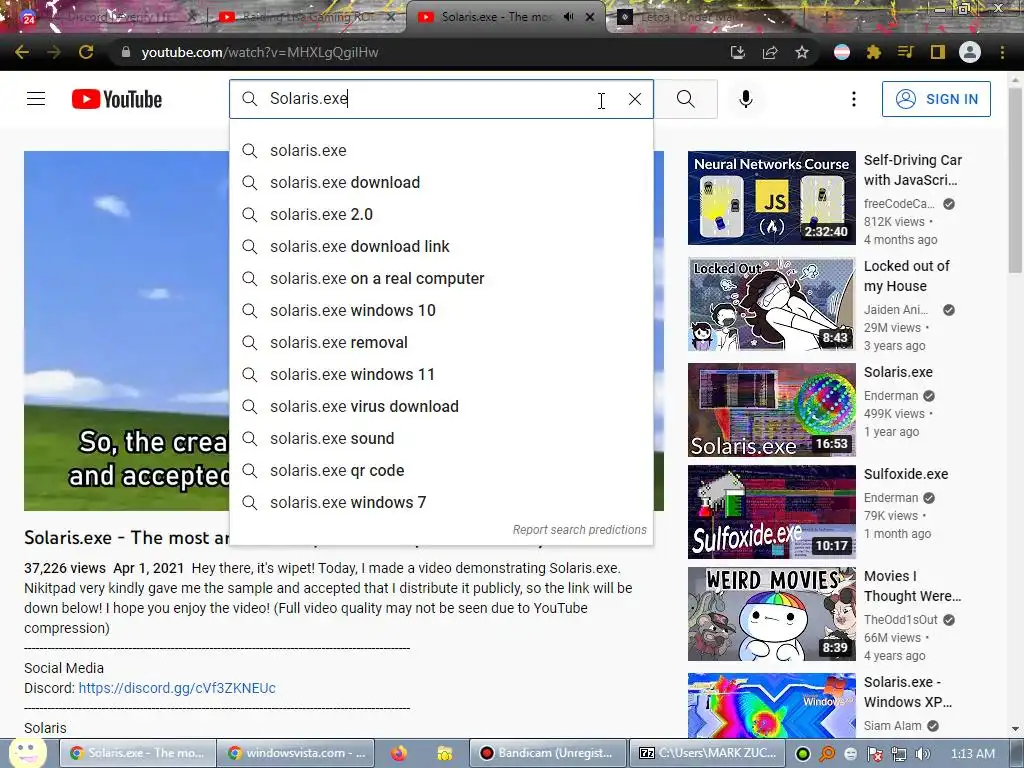Open the Chrome profile avatar
The width and height of the screenshot is (1024, 768).
click(970, 52)
